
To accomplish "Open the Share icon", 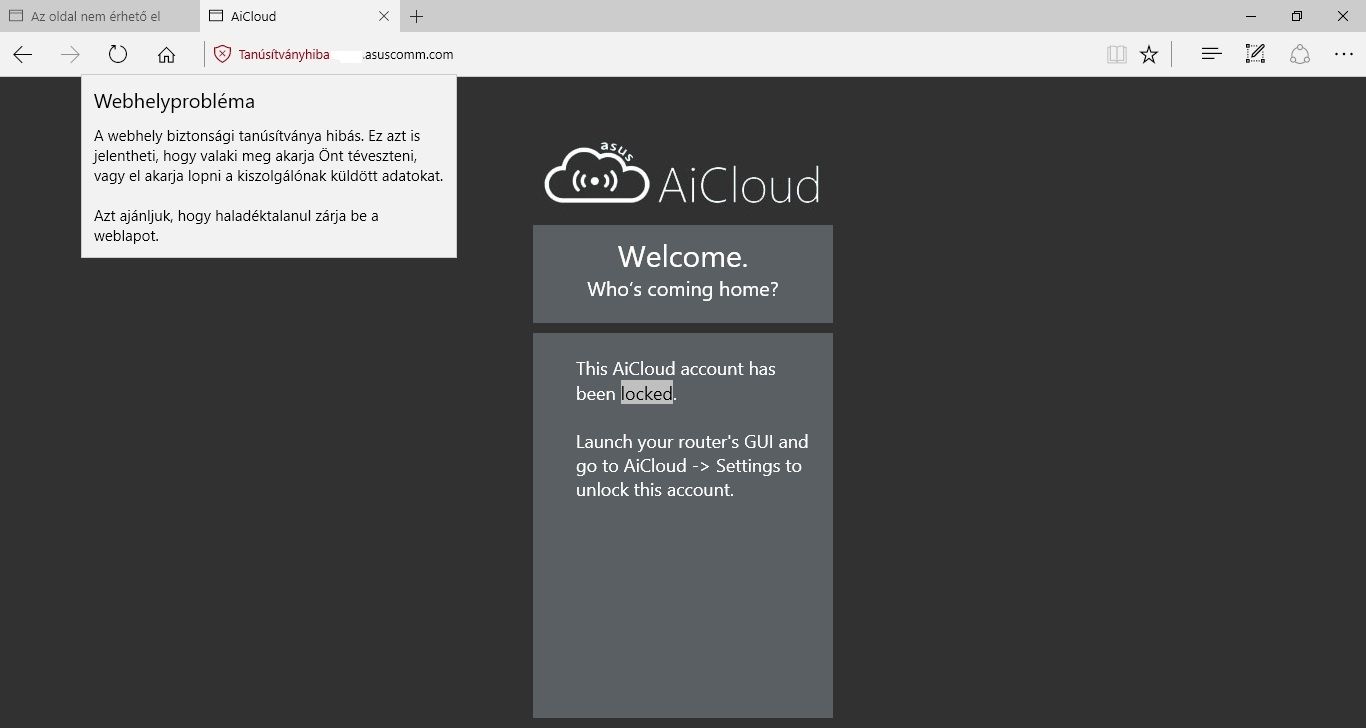I will tap(1299, 55).
